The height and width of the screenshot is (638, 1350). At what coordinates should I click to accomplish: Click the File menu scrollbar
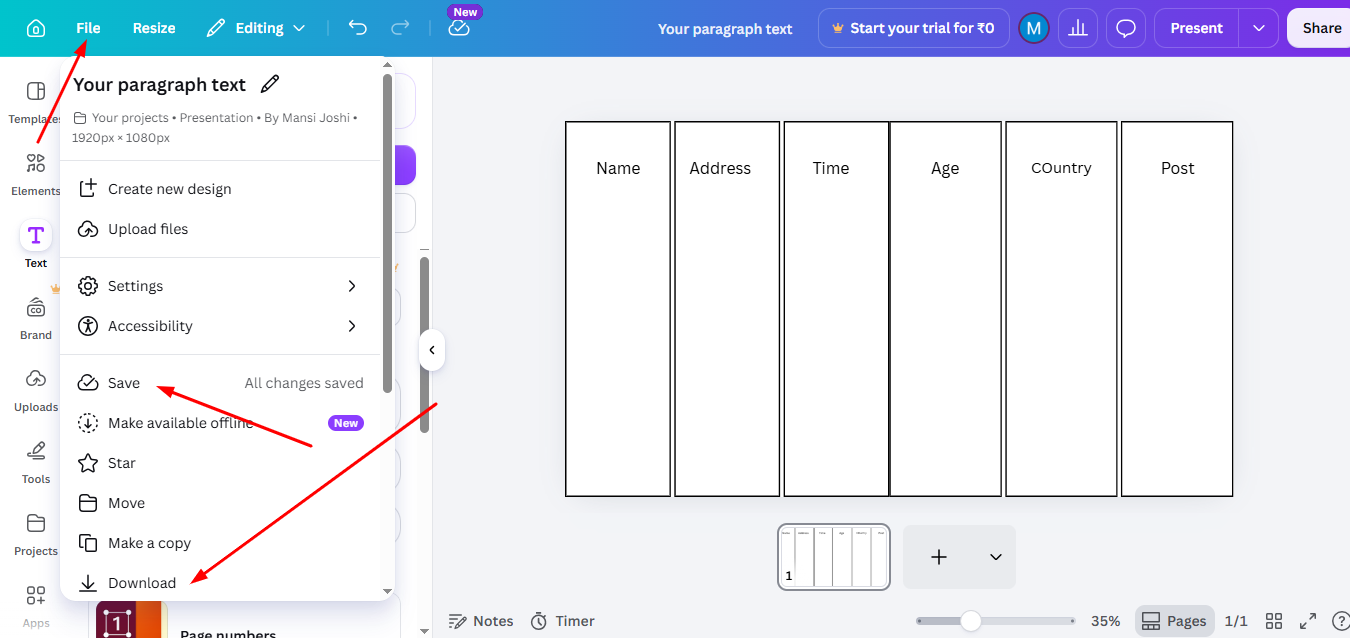coord(388,232)
